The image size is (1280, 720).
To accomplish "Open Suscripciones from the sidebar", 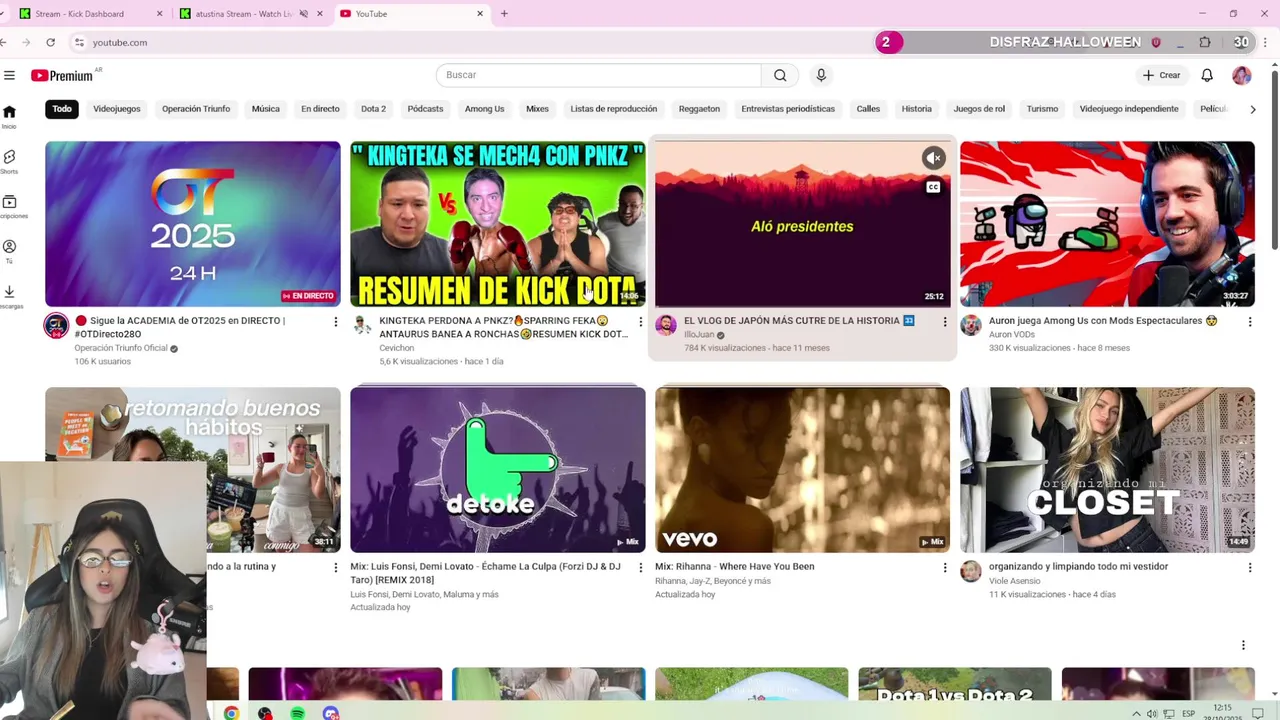I will coord(9,206).
